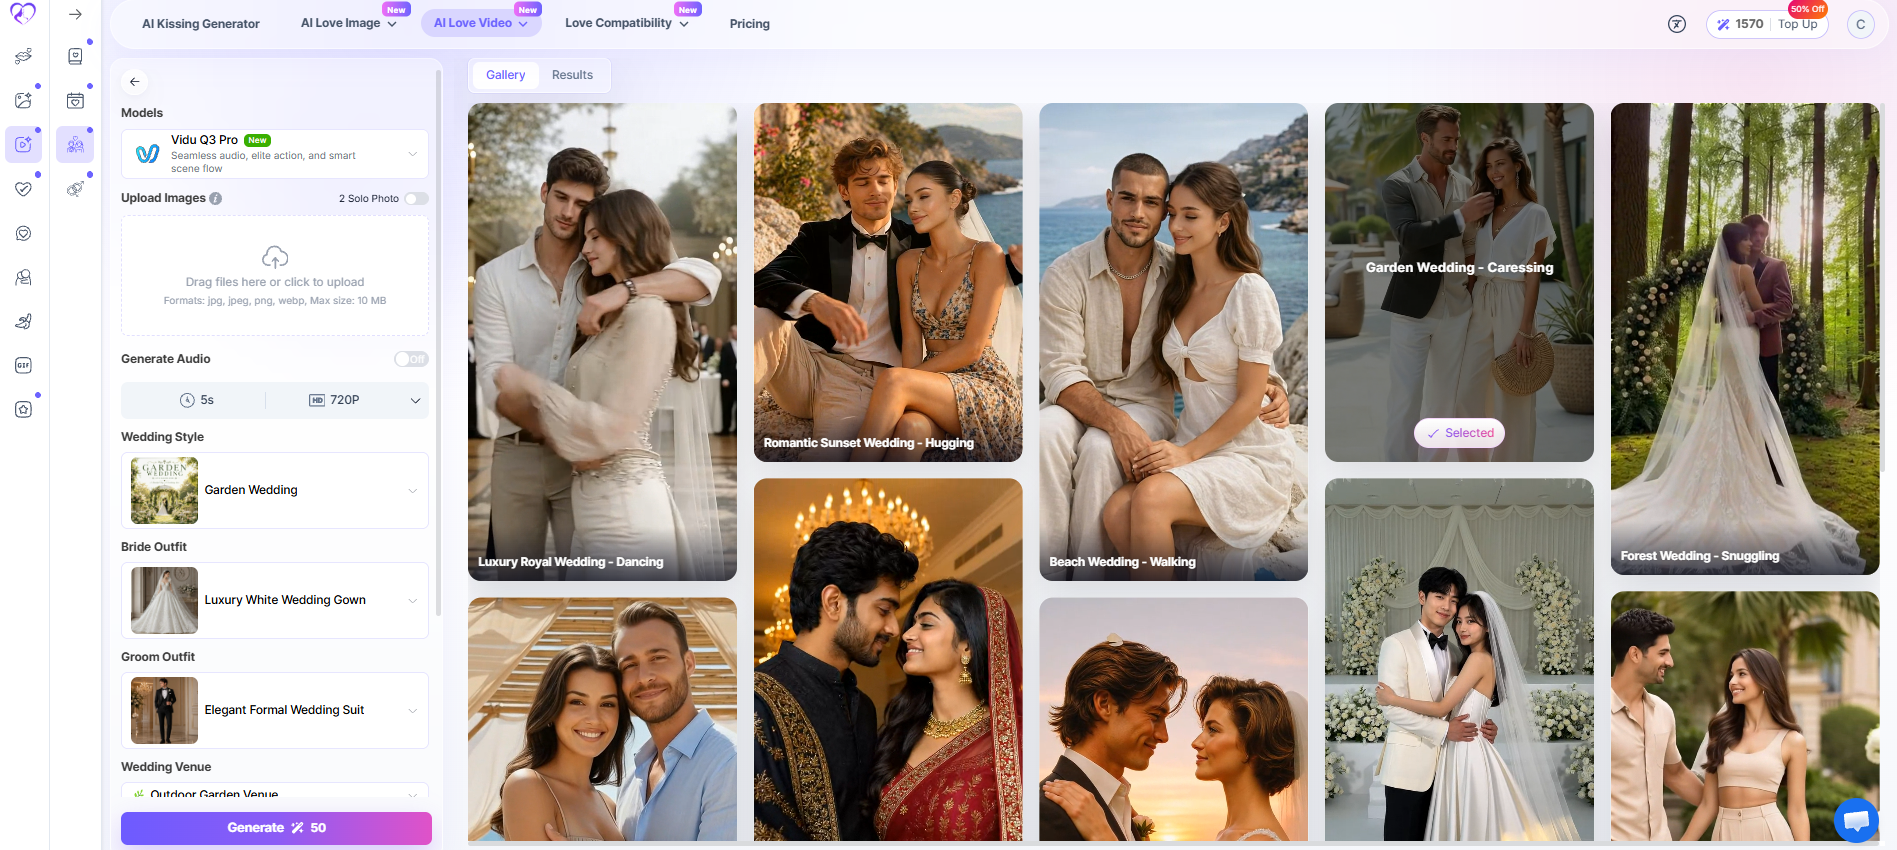The width and height of the screenshot is (1897, 850).
Task: Open the user avatar C menu
Action: click(x=1860, y=24)
